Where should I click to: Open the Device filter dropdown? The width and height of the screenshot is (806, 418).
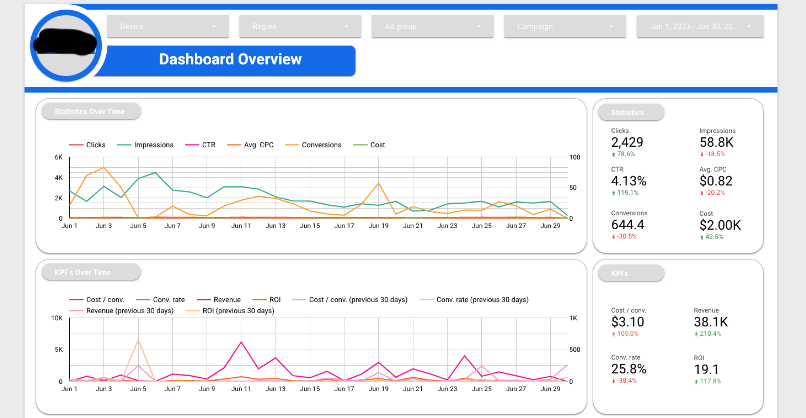click(166, 26)
